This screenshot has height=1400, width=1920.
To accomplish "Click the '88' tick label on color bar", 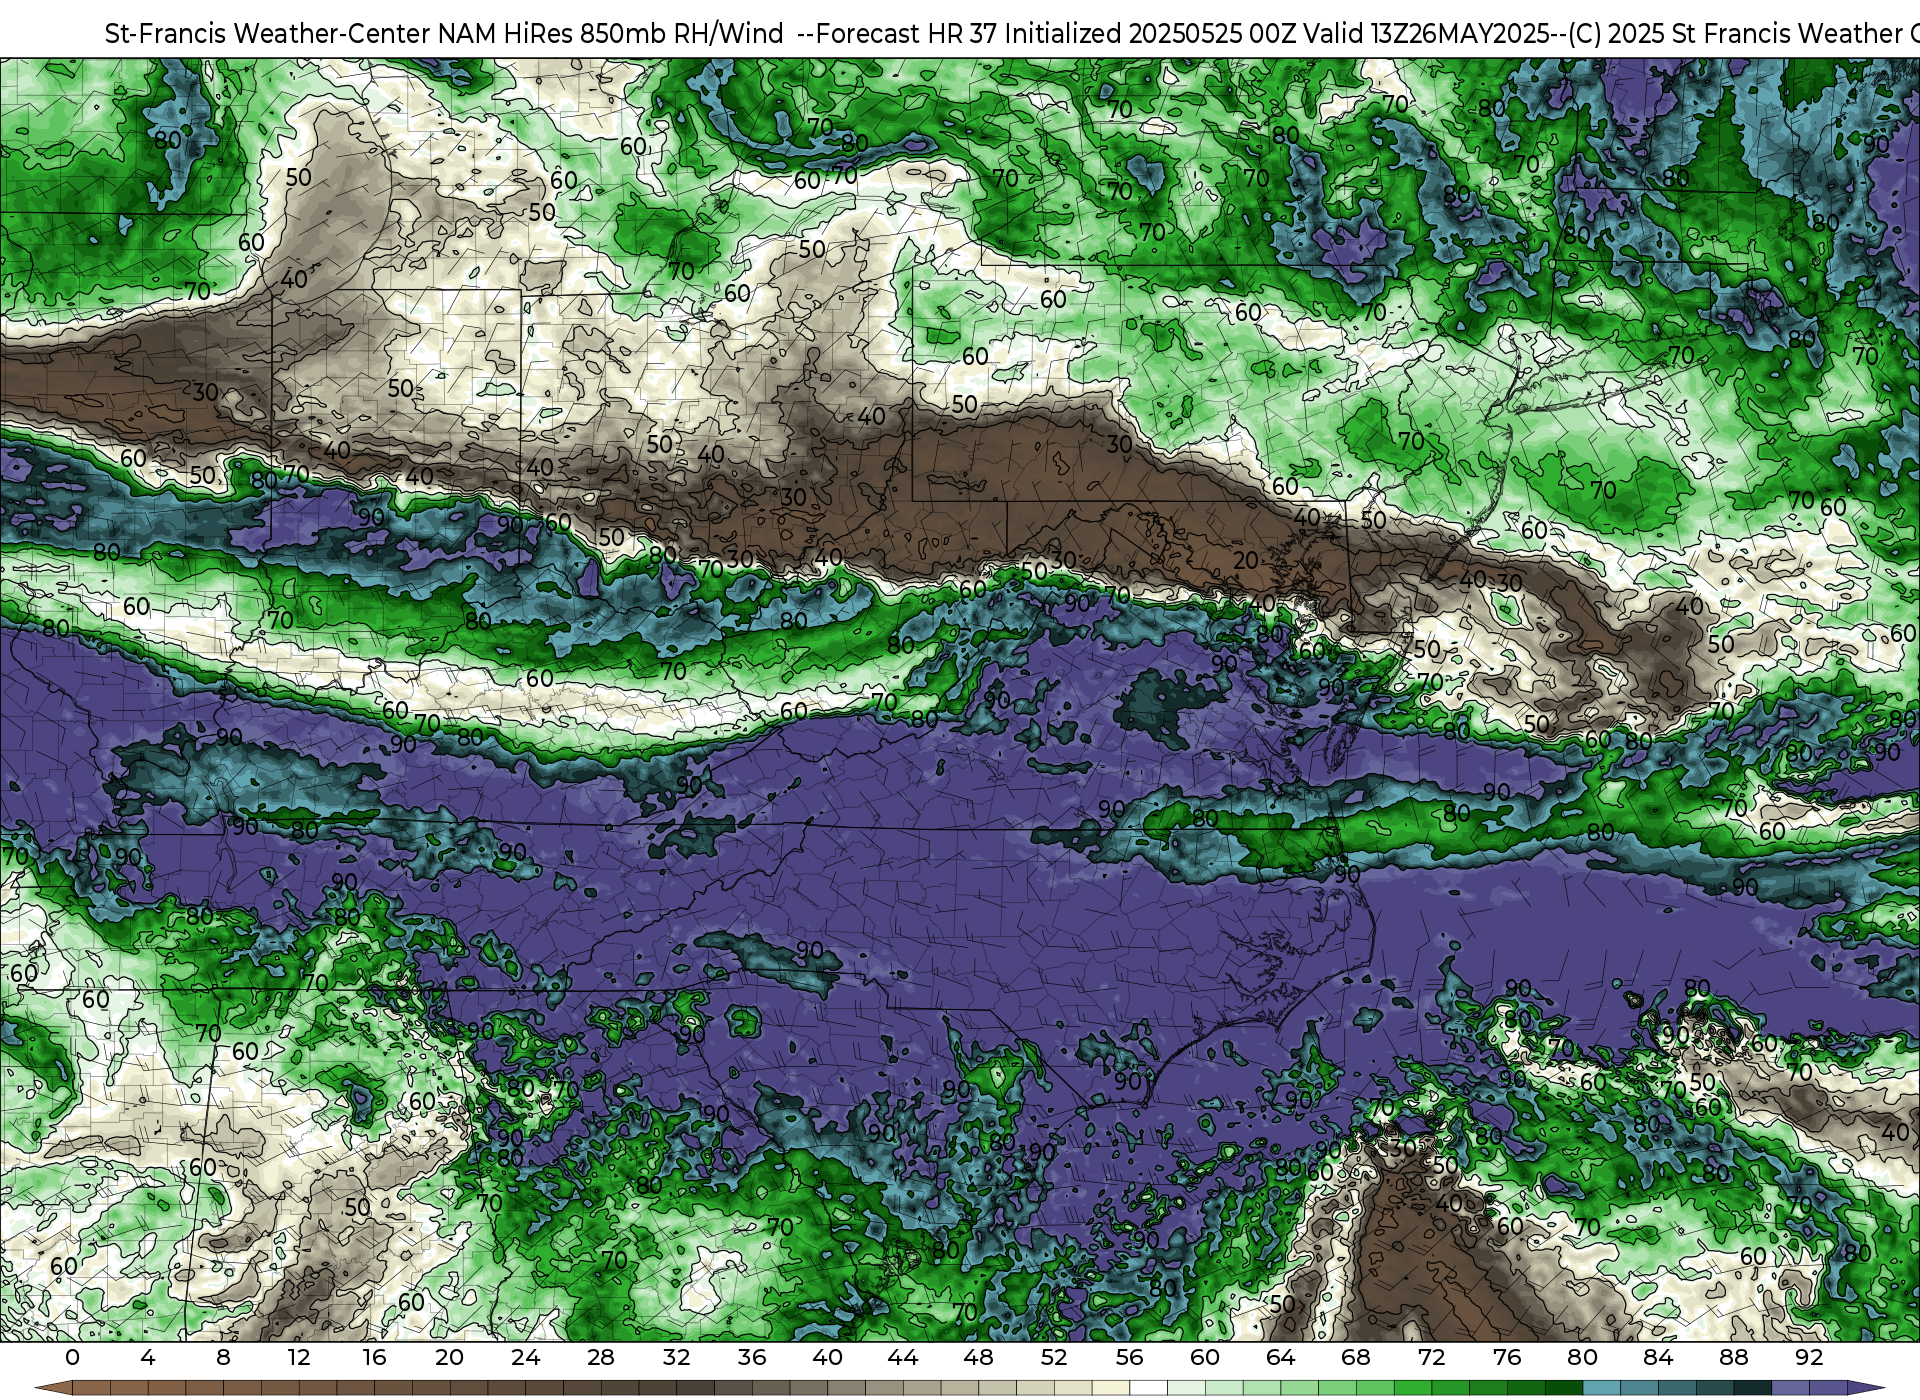I will coord(1733,1358).
